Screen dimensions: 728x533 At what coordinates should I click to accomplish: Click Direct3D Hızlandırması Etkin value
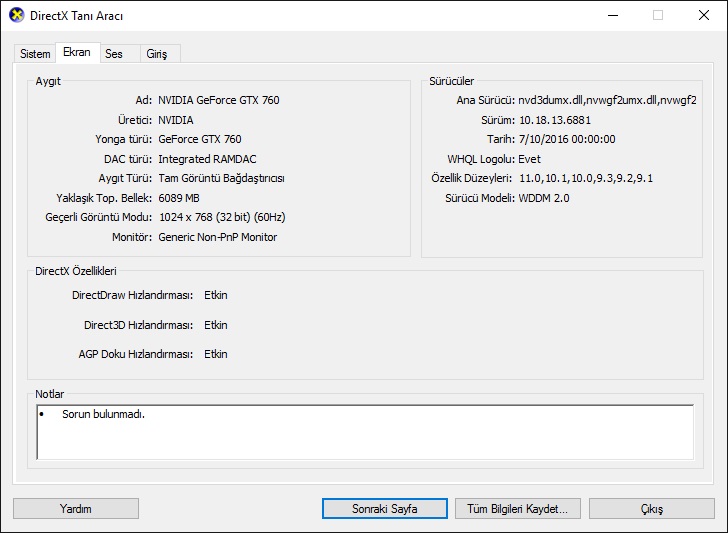216,325
